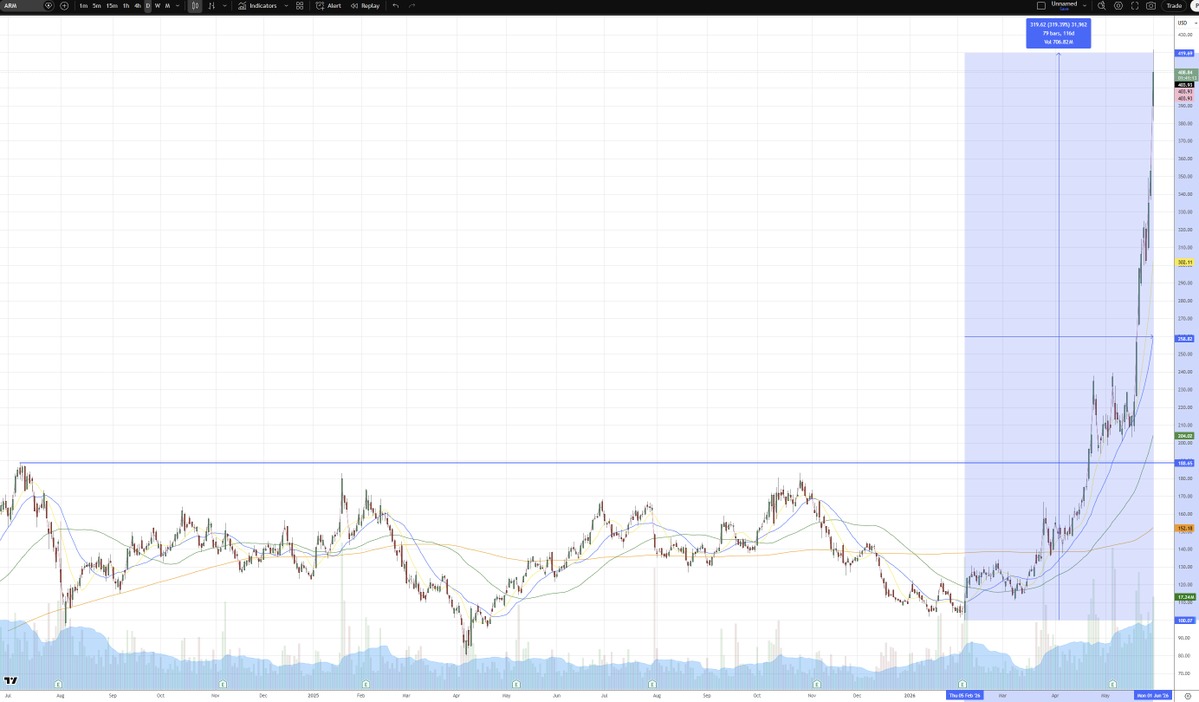Switch to the monthly M timeframe
1199x702 pixels.
167,5
